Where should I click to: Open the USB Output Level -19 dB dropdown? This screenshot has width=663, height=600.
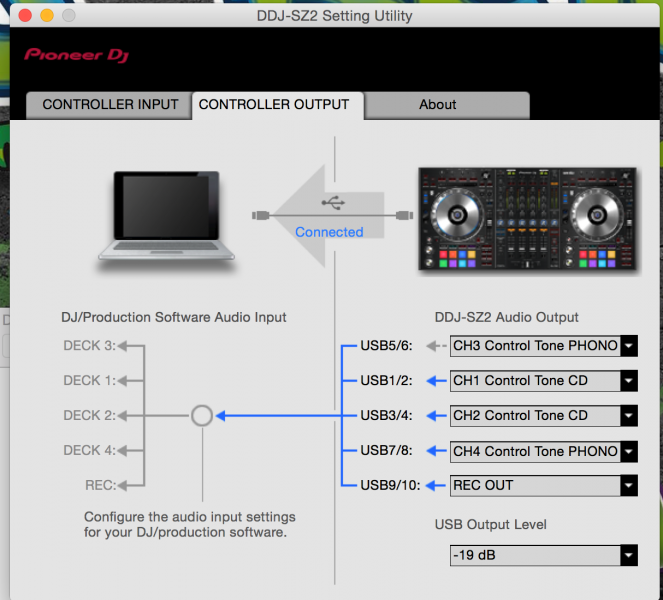click(543, 555)
